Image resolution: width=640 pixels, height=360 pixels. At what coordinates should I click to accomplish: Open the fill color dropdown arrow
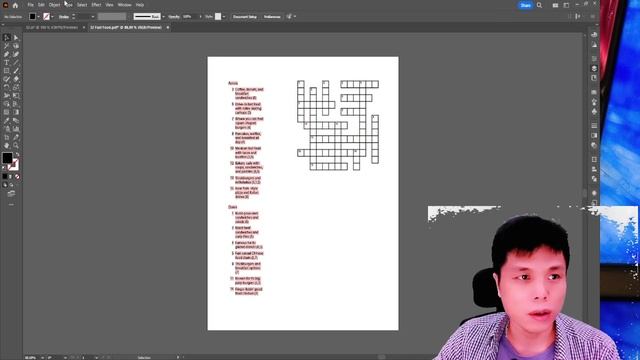(38, 17)
